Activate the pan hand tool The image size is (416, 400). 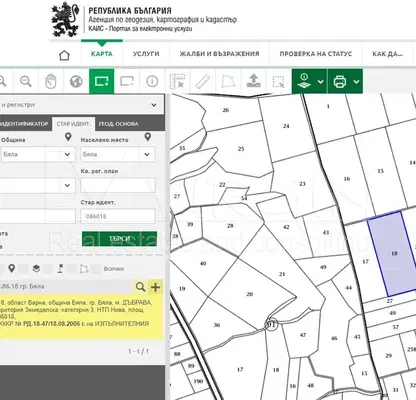(x=51, y=81)
